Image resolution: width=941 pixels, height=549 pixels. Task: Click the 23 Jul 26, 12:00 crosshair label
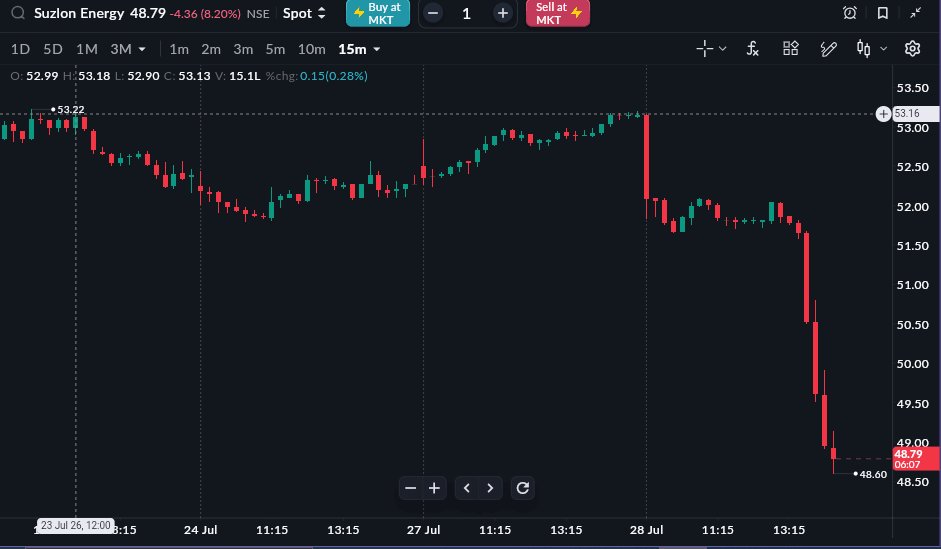pos(76,526)
